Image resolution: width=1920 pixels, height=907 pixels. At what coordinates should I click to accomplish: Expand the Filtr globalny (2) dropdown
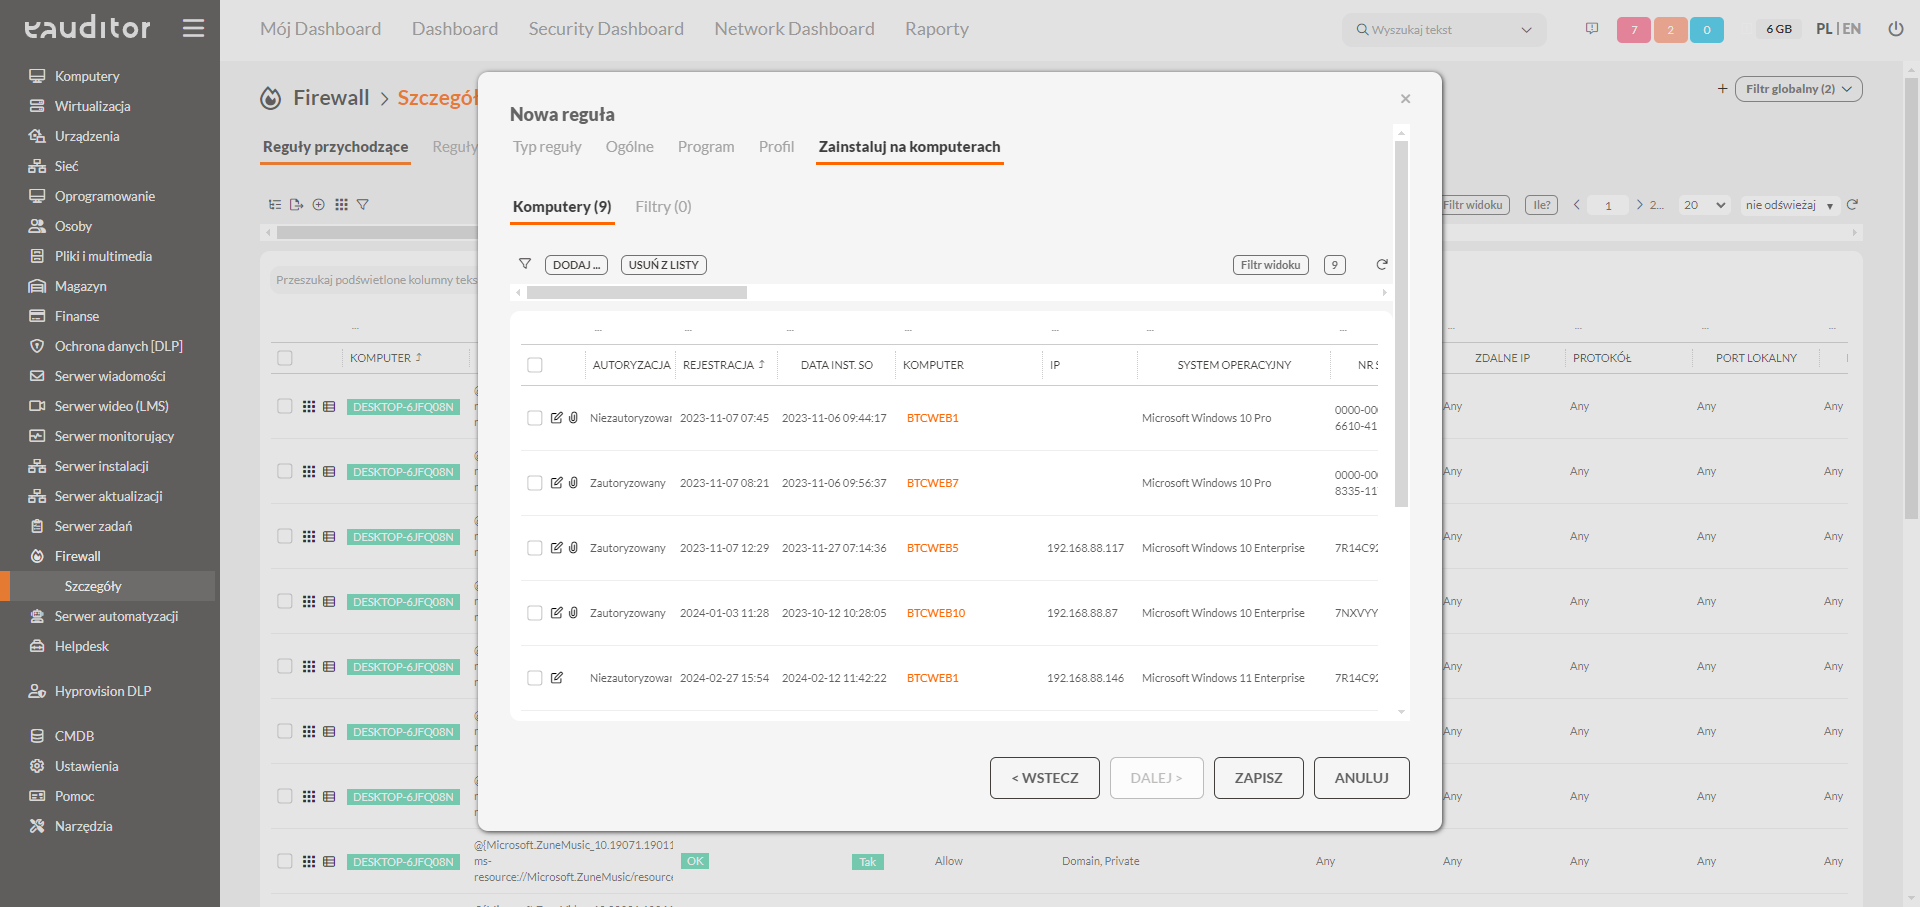[x=1798, y=89]
